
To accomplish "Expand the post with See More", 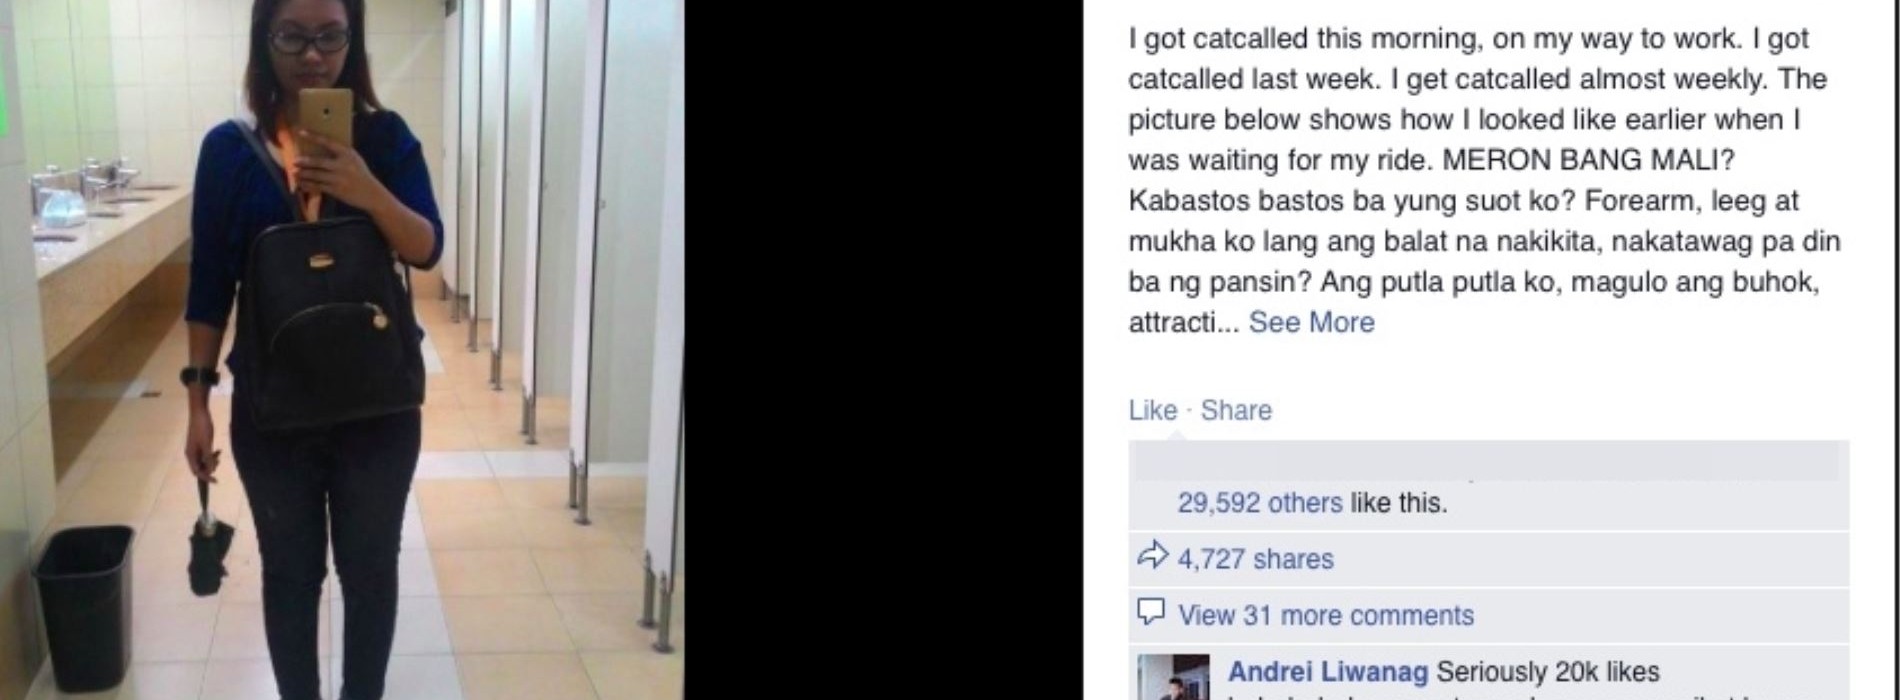I will 1311,322.
